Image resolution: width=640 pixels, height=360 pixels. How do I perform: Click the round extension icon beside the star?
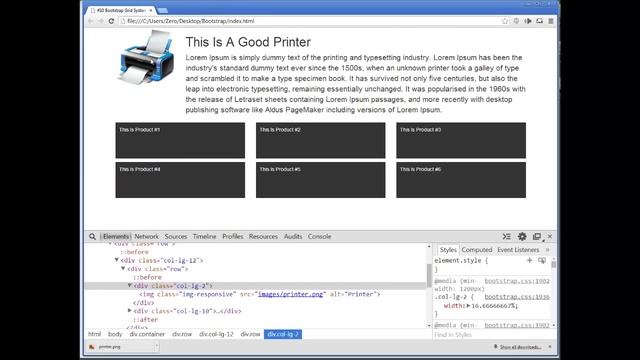pos(516,21)
